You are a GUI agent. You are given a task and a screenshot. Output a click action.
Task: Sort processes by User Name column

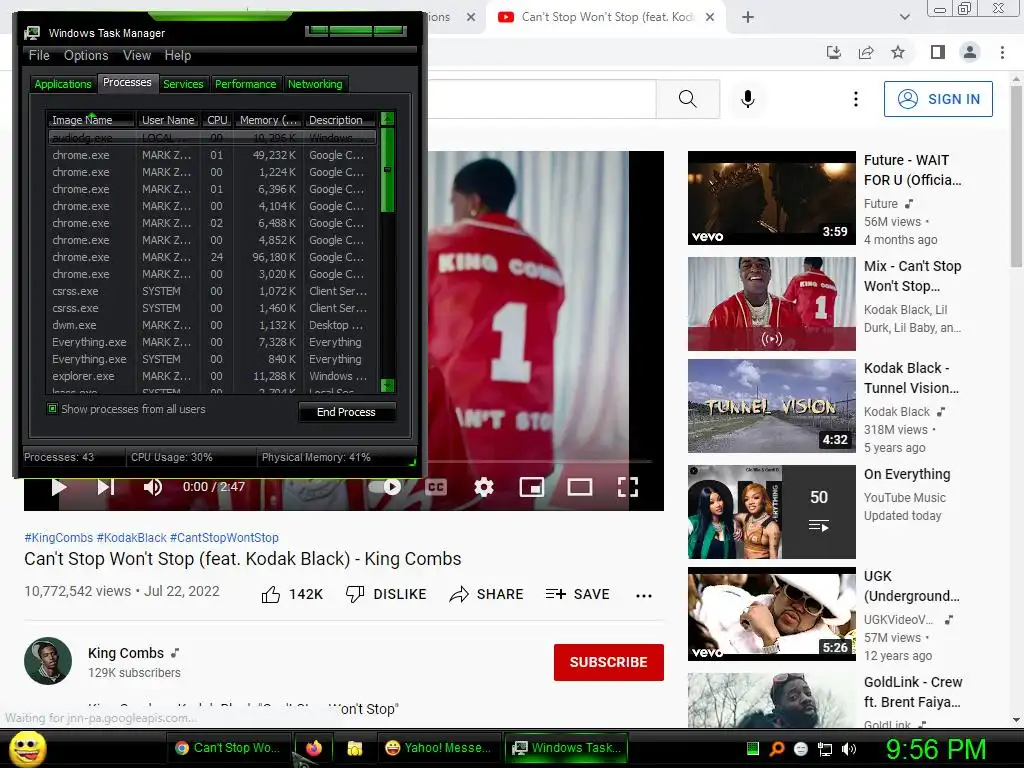click(x=168, y=120)
